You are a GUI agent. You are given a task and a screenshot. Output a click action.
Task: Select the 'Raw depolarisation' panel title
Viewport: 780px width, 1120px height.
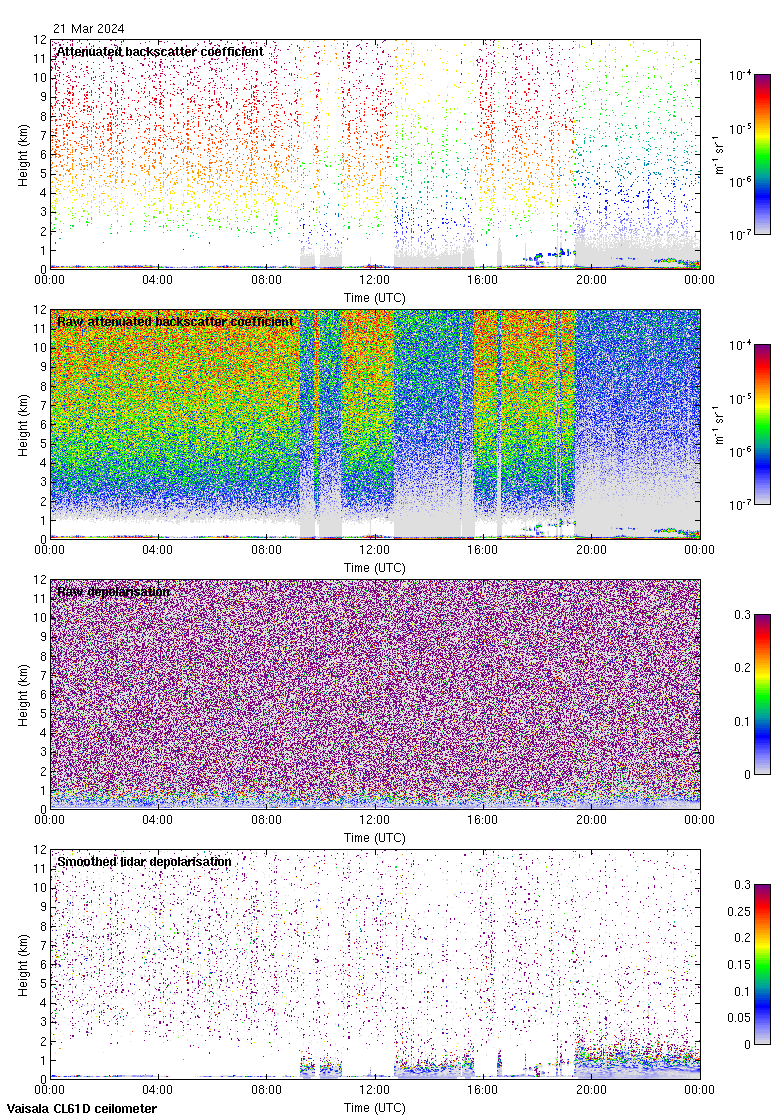pos(113,591)
